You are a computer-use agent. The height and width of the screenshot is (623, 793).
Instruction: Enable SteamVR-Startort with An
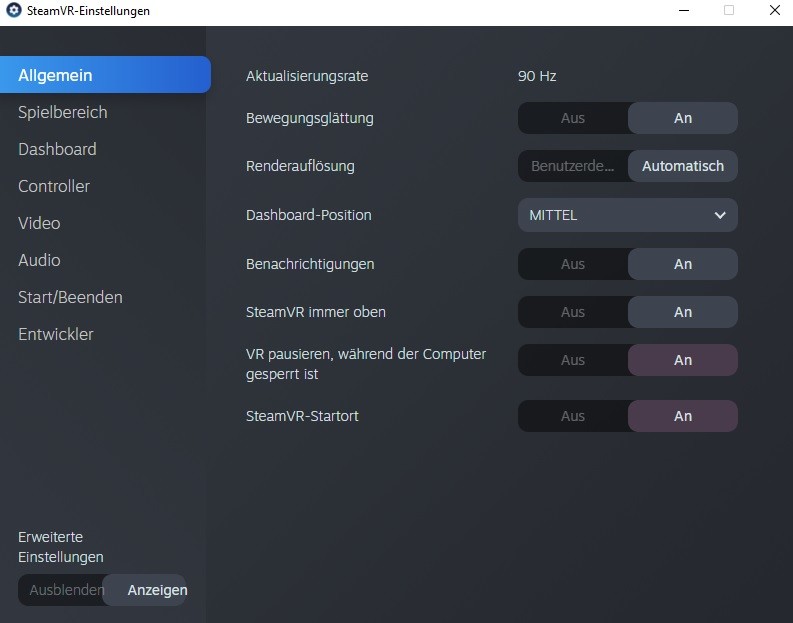(x=683, y=416)
